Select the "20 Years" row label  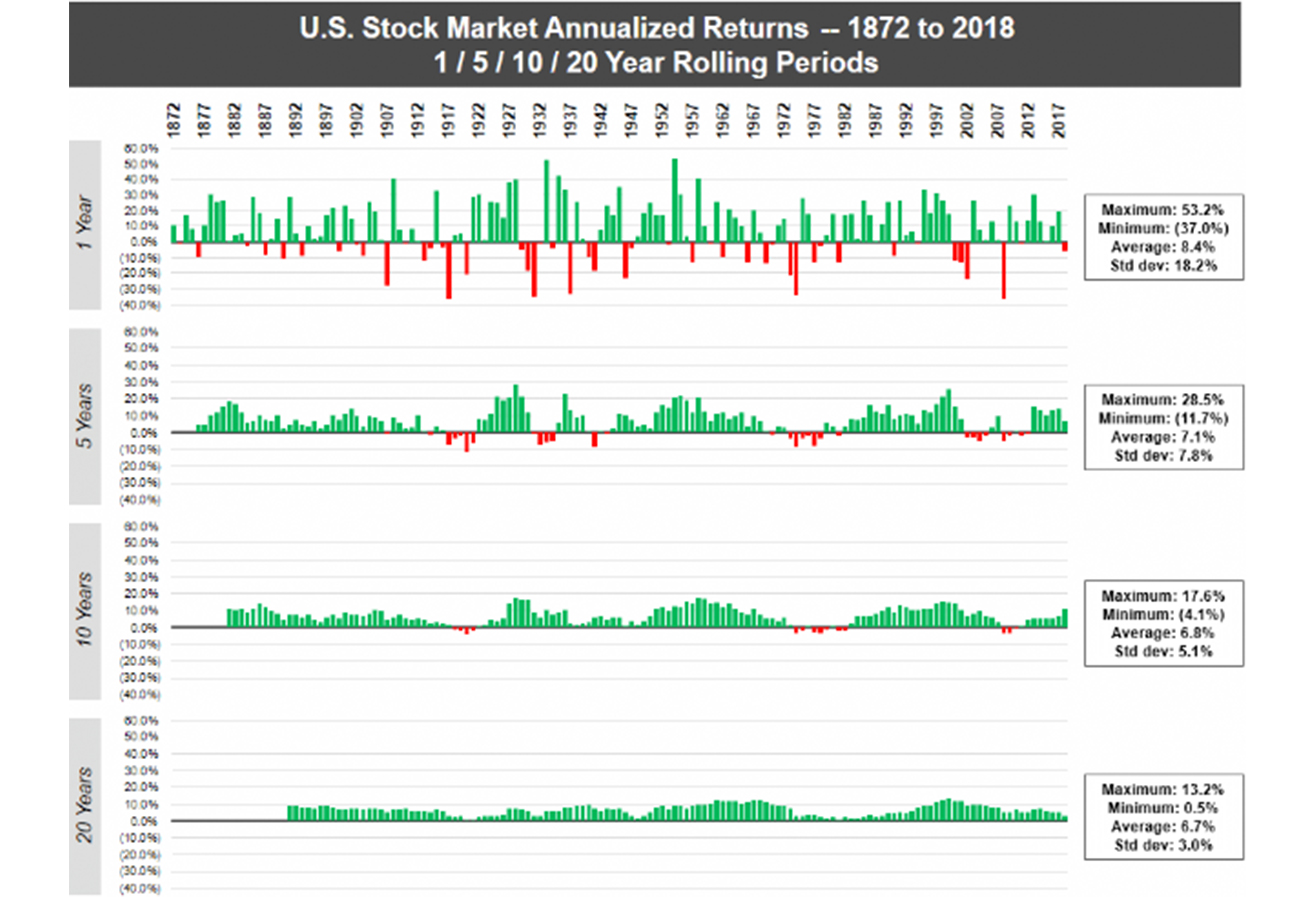coord(86,804)
